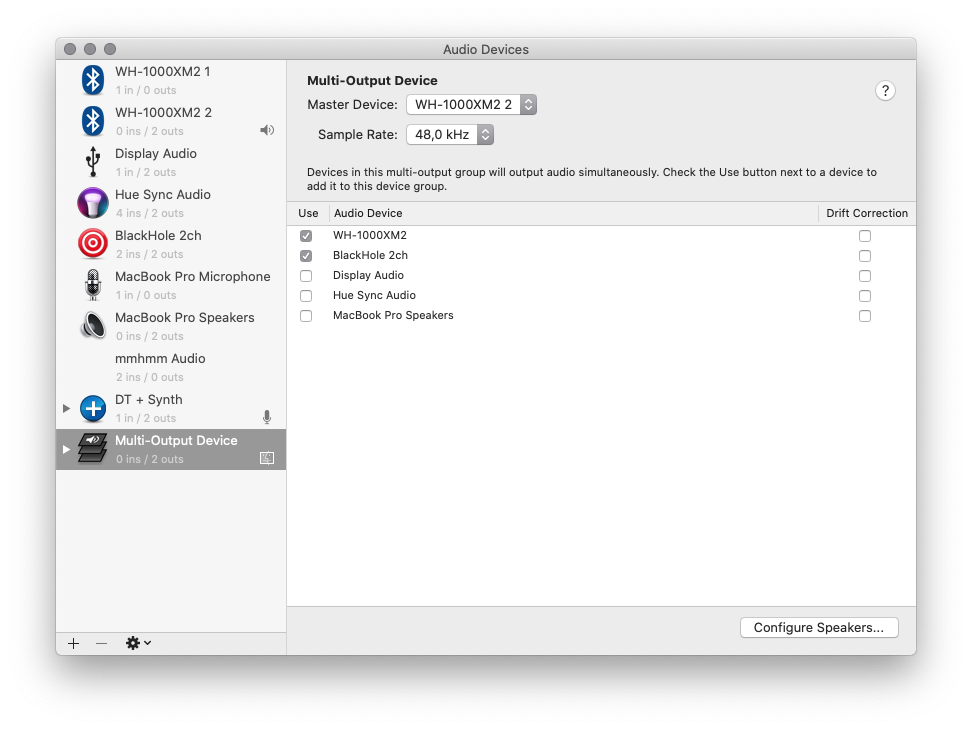Close the Audio Devices window
Screen dimensions: 972x729
coord(70,49)
